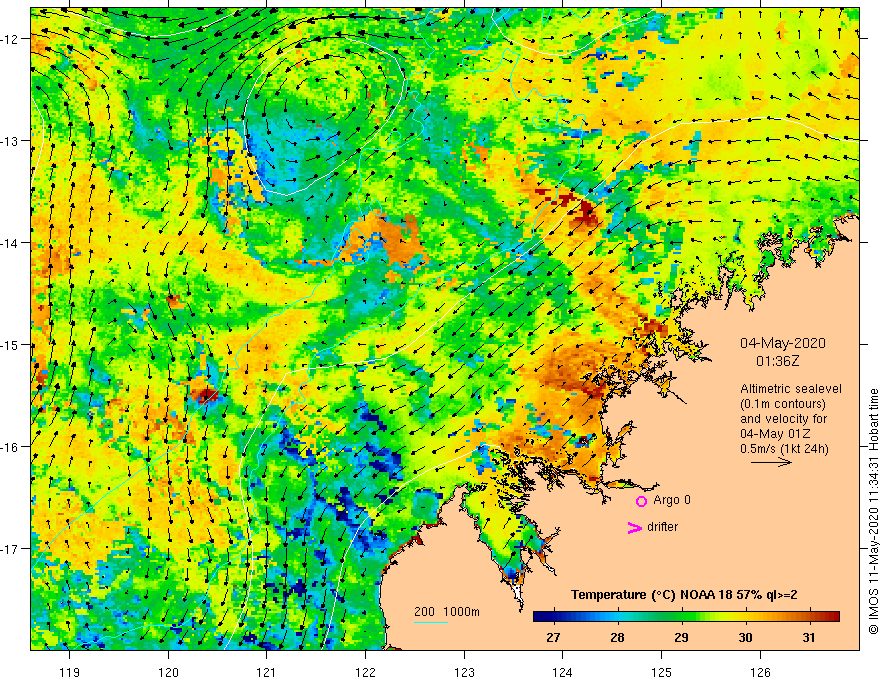The height and width of the screenshot is (680, 880).
Task: Click the 'Argo 0' legend label
Action: pyautogui.click(x=672, y=500)
